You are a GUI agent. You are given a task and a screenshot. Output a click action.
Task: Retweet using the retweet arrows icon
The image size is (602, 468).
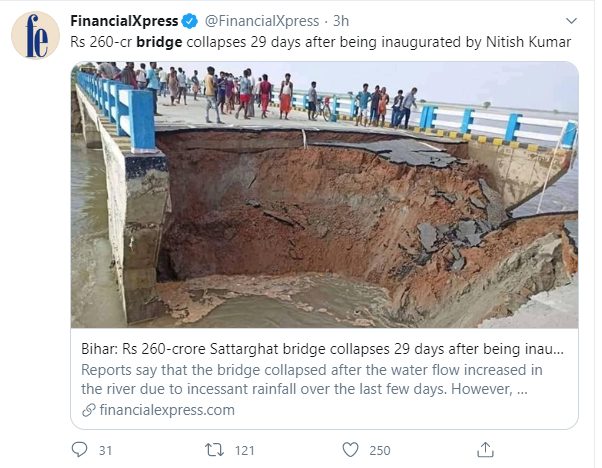tap(213, 450)
